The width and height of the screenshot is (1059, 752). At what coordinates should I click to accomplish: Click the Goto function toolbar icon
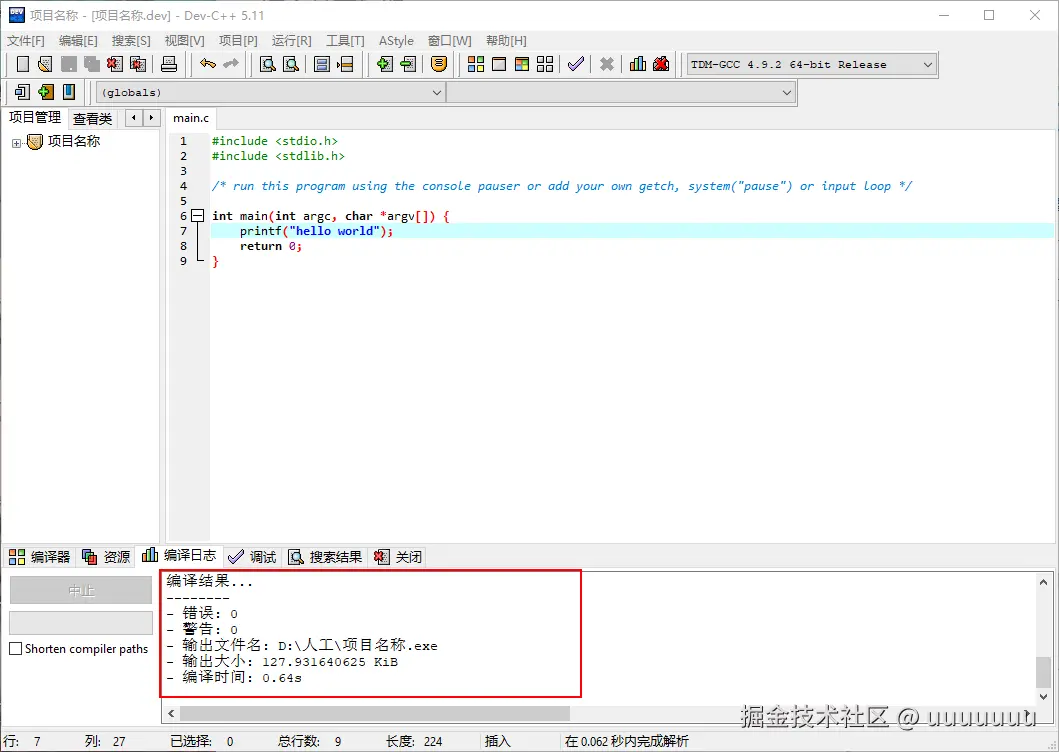pyautogui.click(x=322, y=64)
